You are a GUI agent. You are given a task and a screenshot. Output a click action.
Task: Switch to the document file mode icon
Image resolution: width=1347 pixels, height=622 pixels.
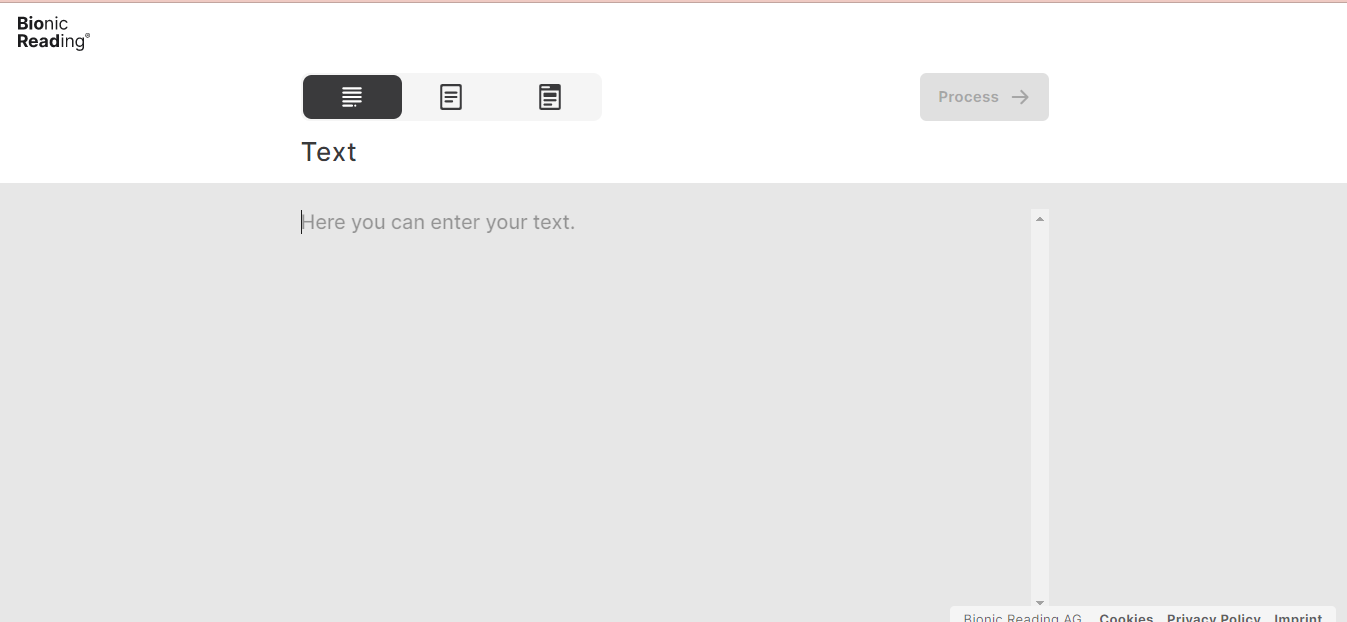coord(451,97)
